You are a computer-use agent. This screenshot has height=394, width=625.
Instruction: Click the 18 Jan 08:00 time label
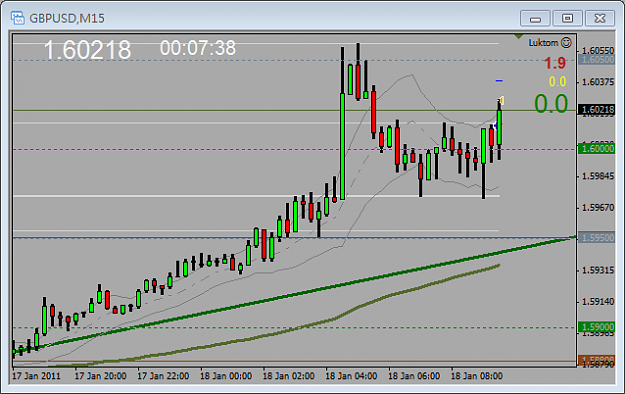tap(476, 376)
